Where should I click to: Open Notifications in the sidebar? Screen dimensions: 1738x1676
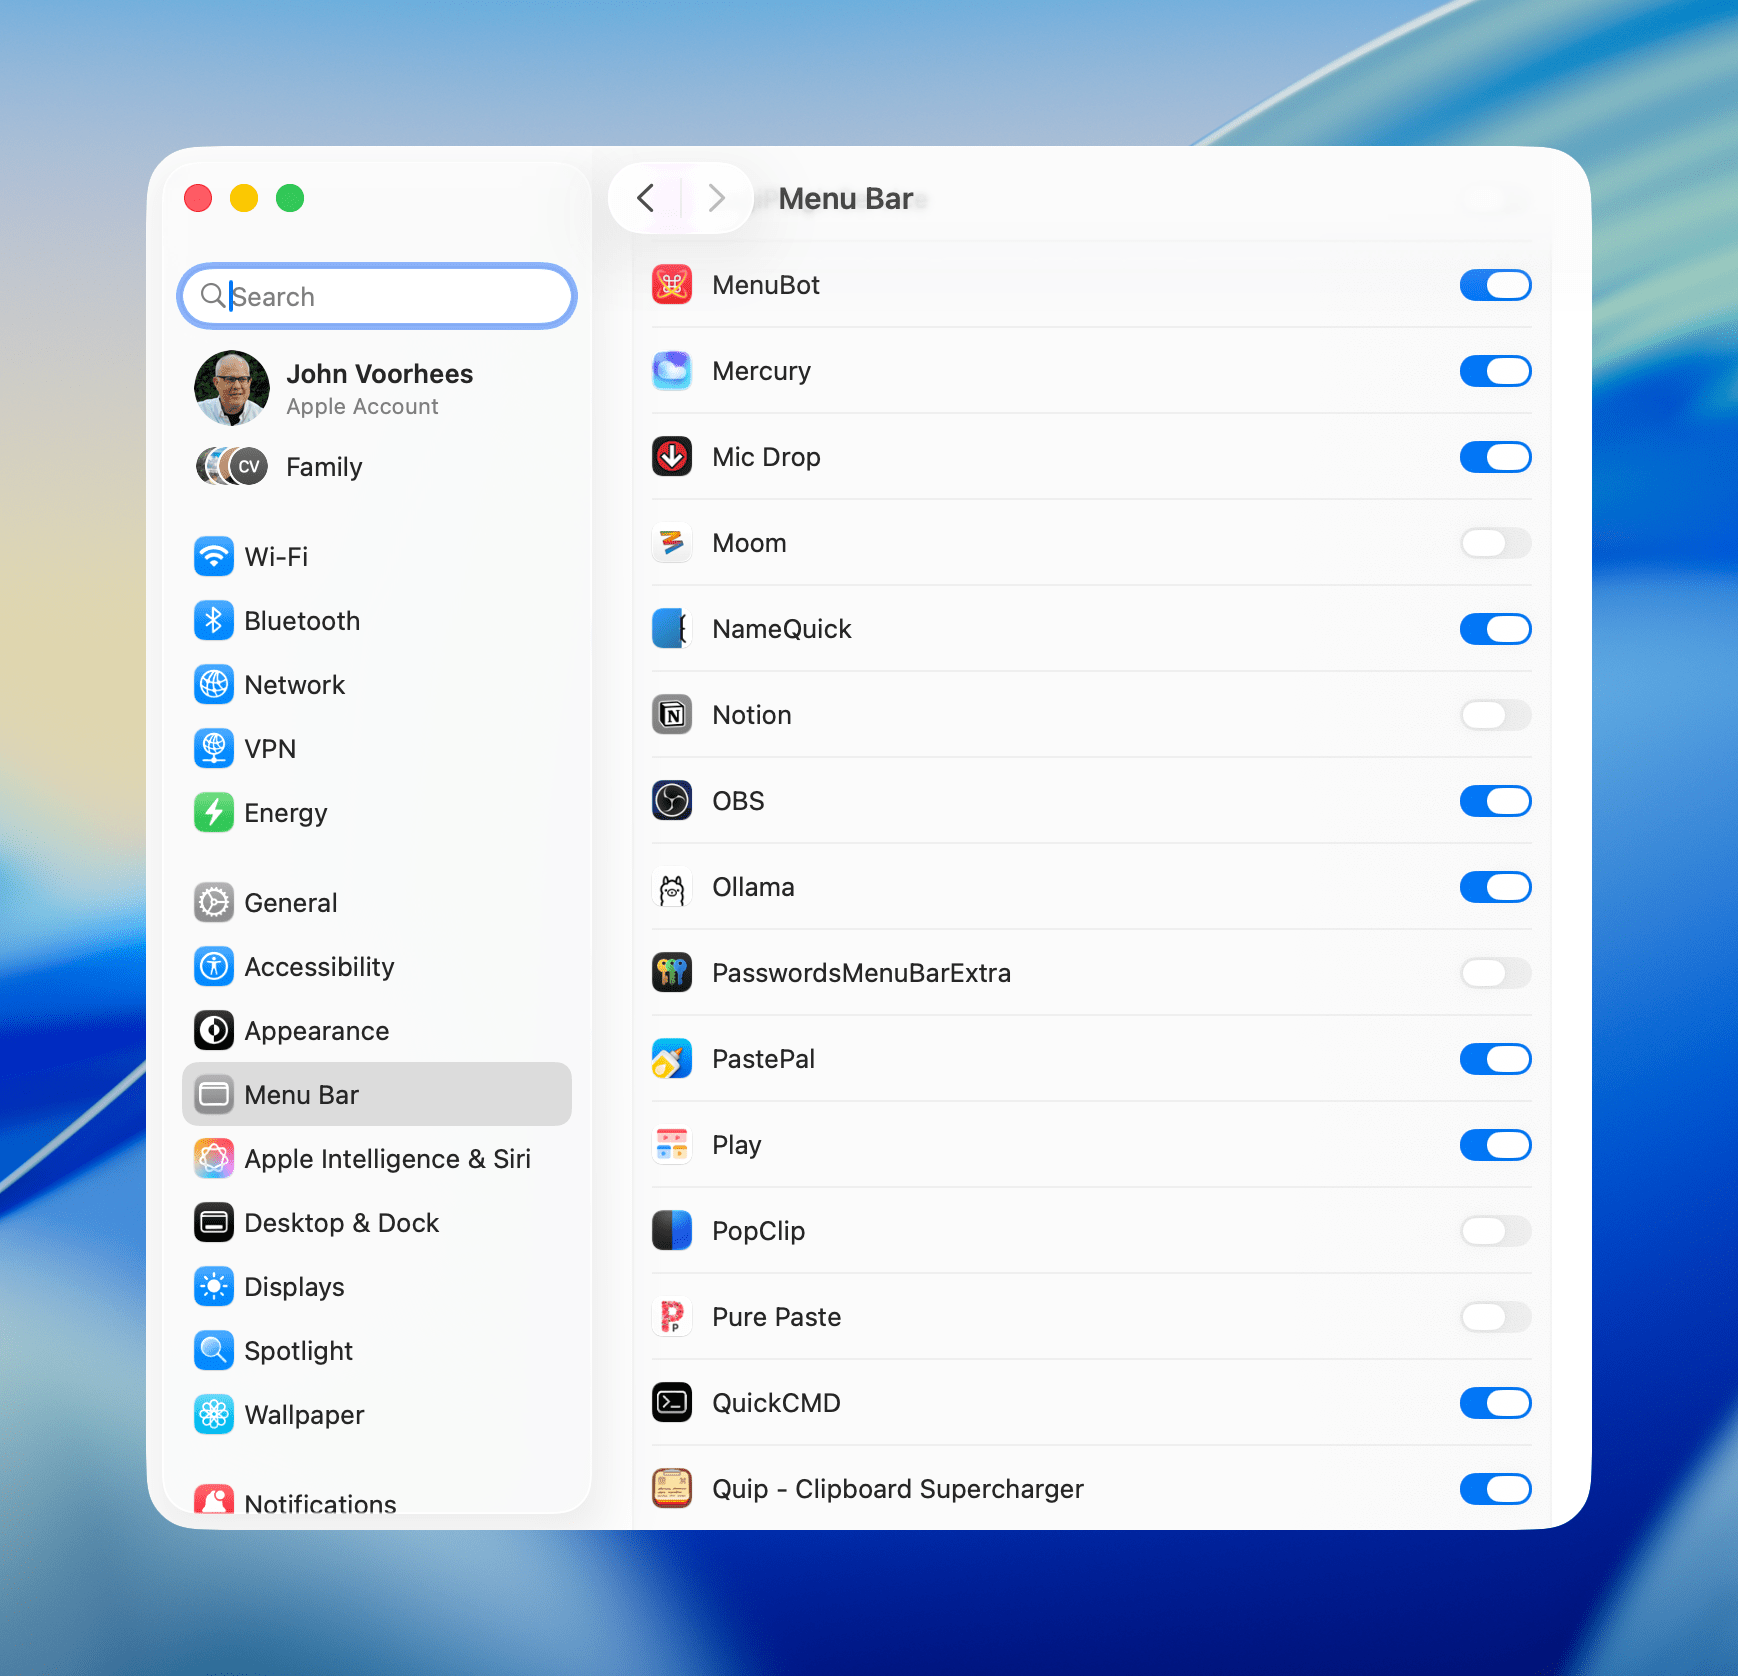click(377, 1499)
